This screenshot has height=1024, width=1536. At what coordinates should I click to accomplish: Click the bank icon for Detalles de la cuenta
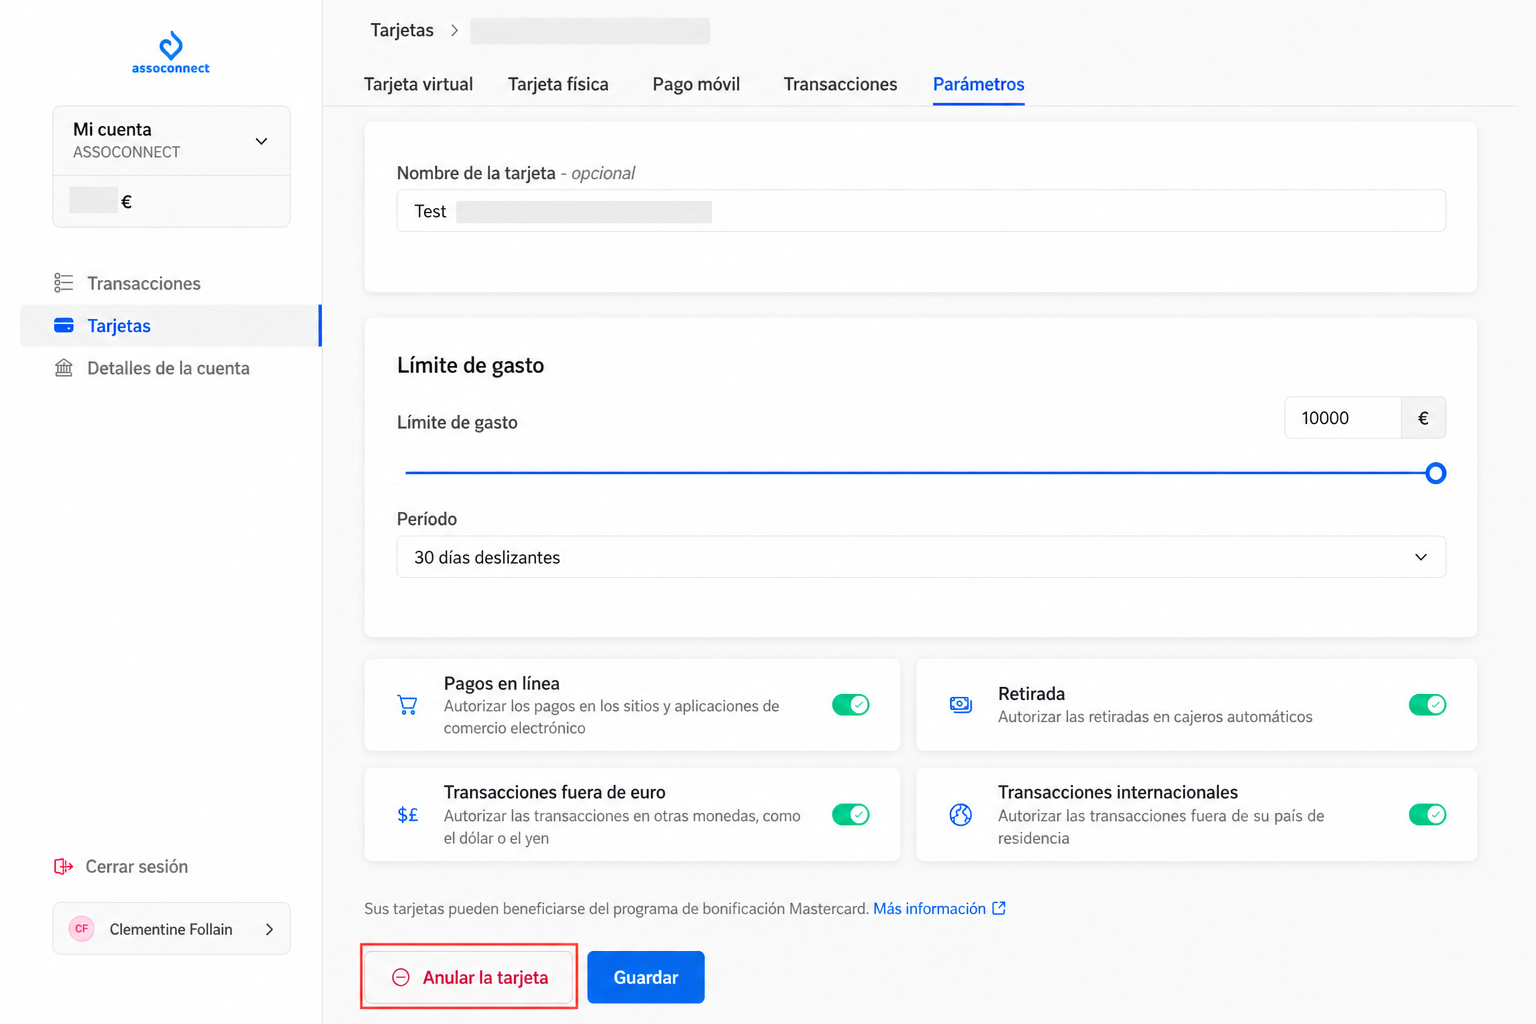coord(64,368)
